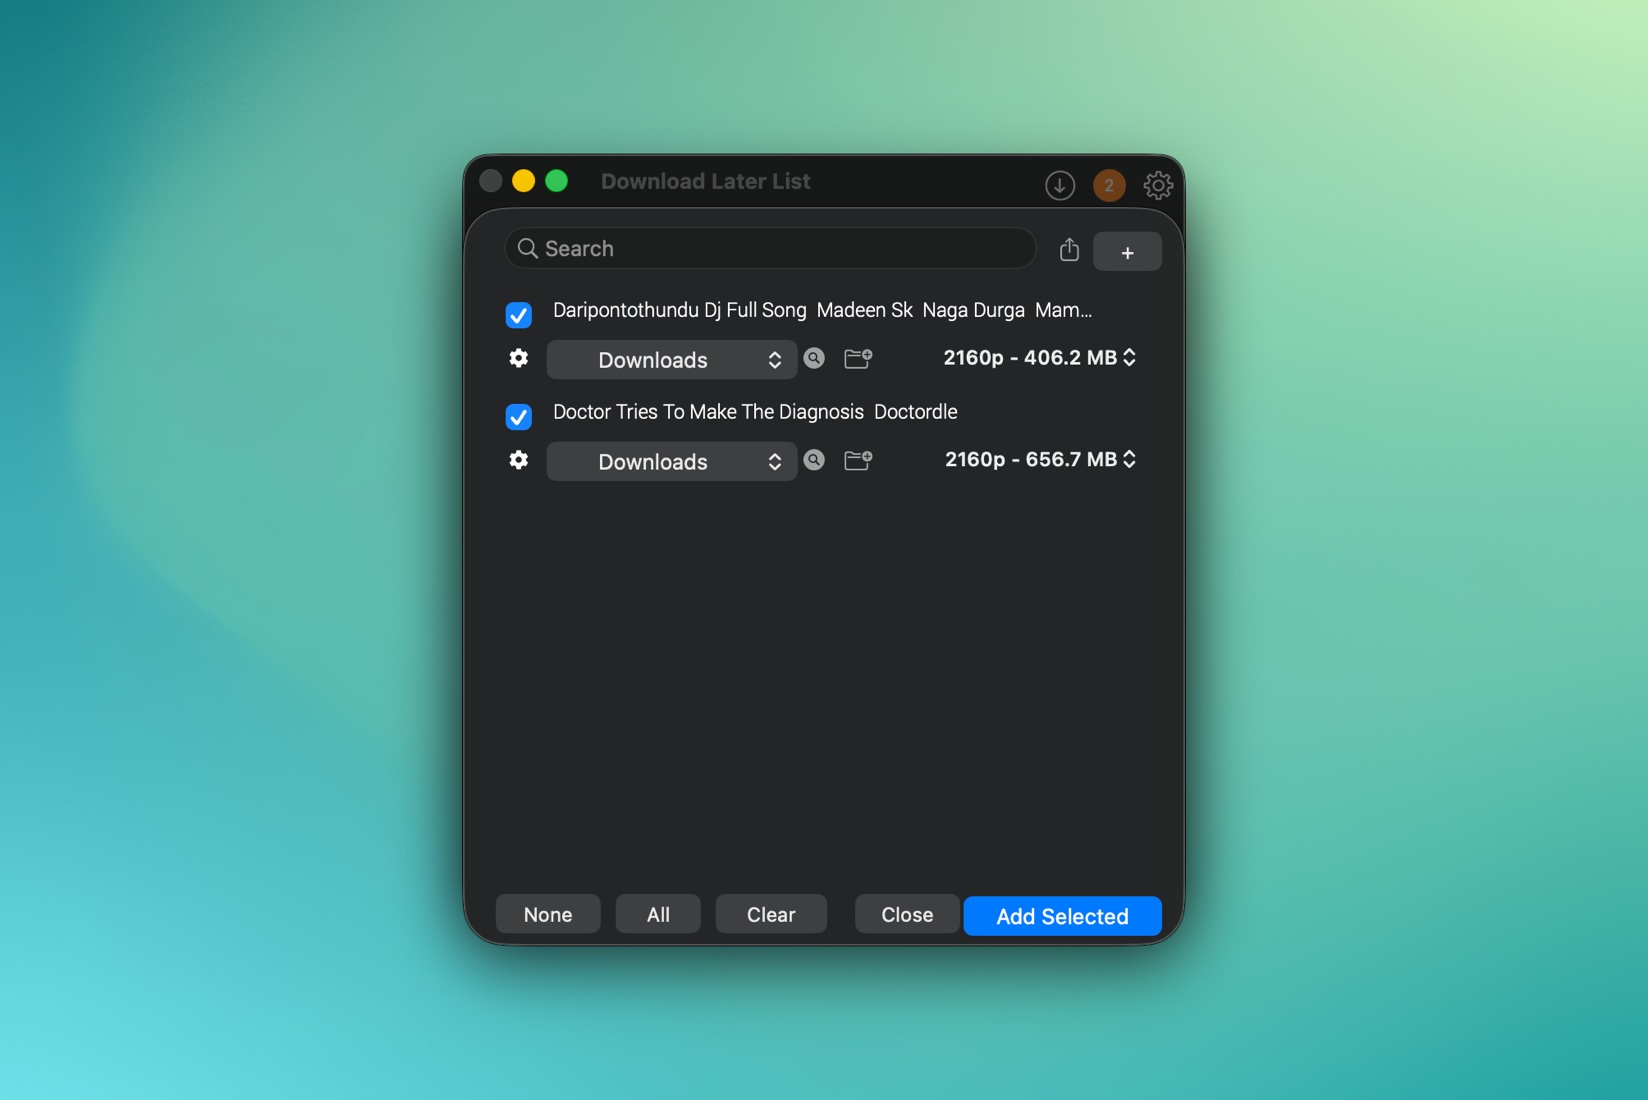Click into the Search field
Screen dimensions: 1648x1100
(x=770, y=248)
